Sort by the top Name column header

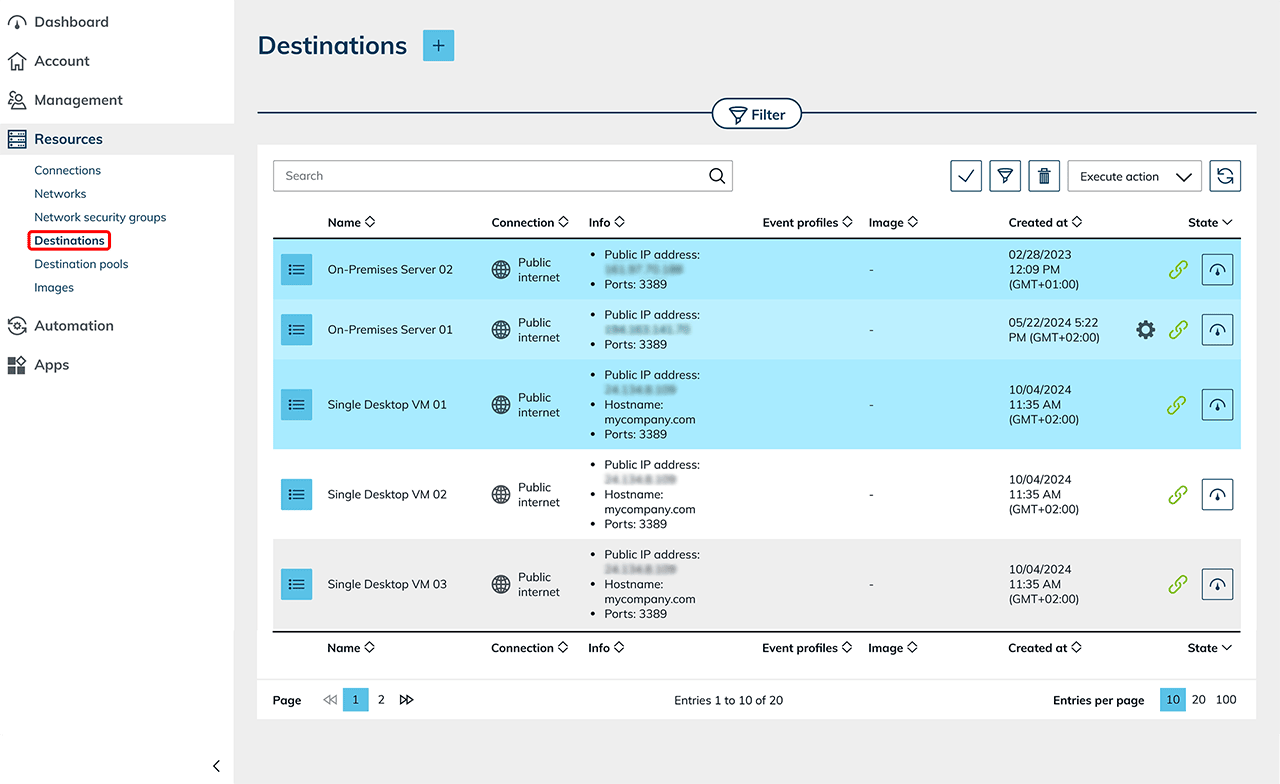[x=351, y=222]
